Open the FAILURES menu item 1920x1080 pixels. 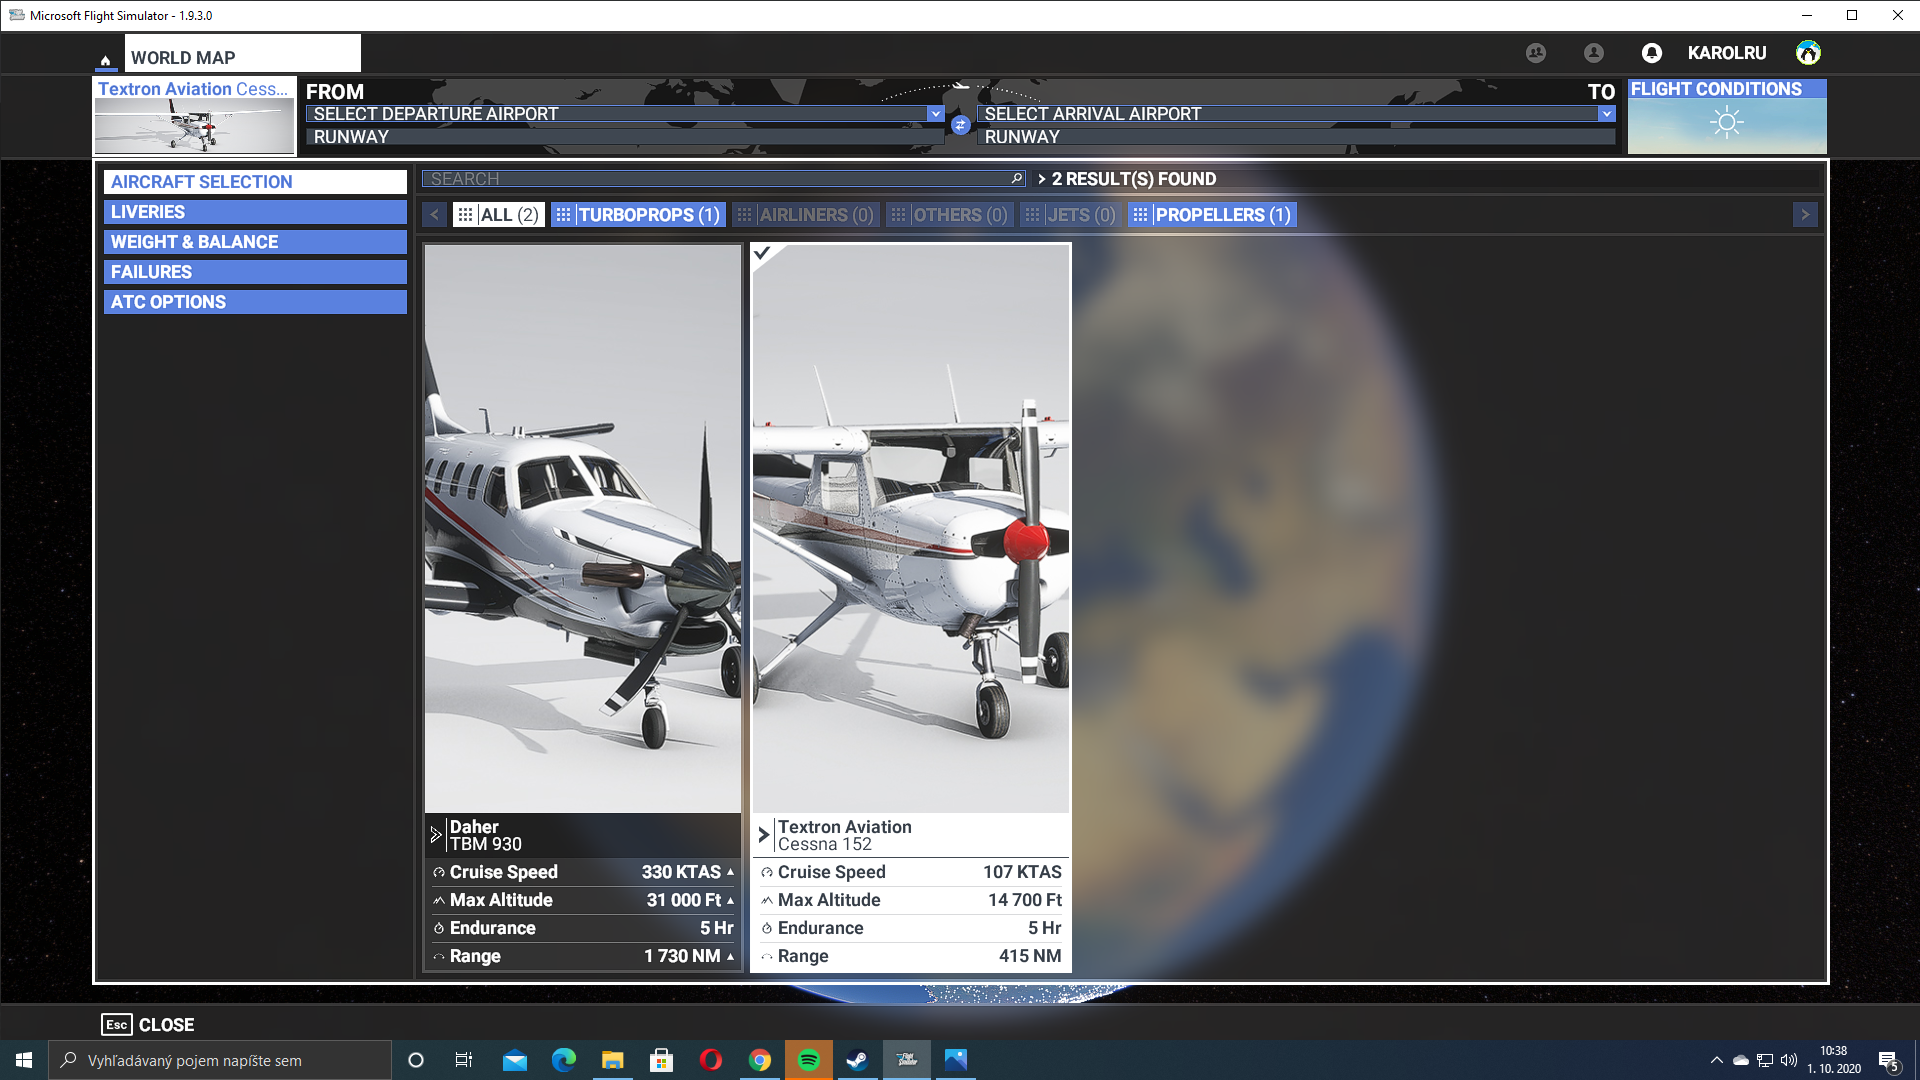click(255, 272)
